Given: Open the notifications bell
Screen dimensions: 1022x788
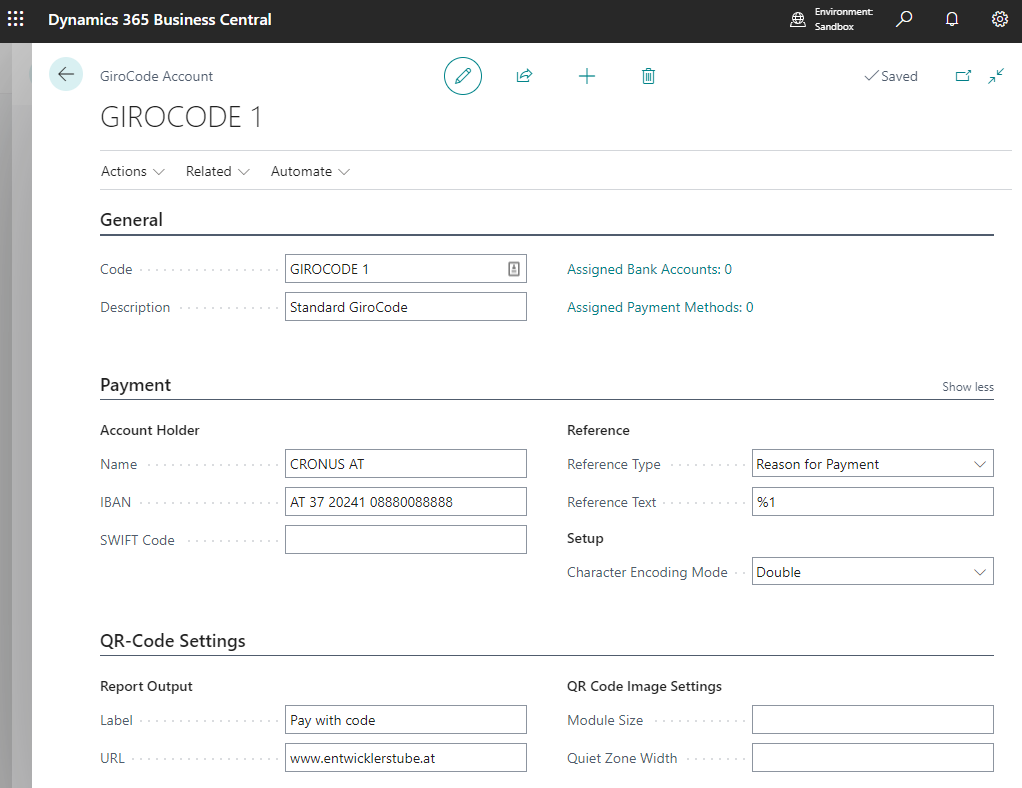Looking at the screenshot, I should (x=952, y=20).
